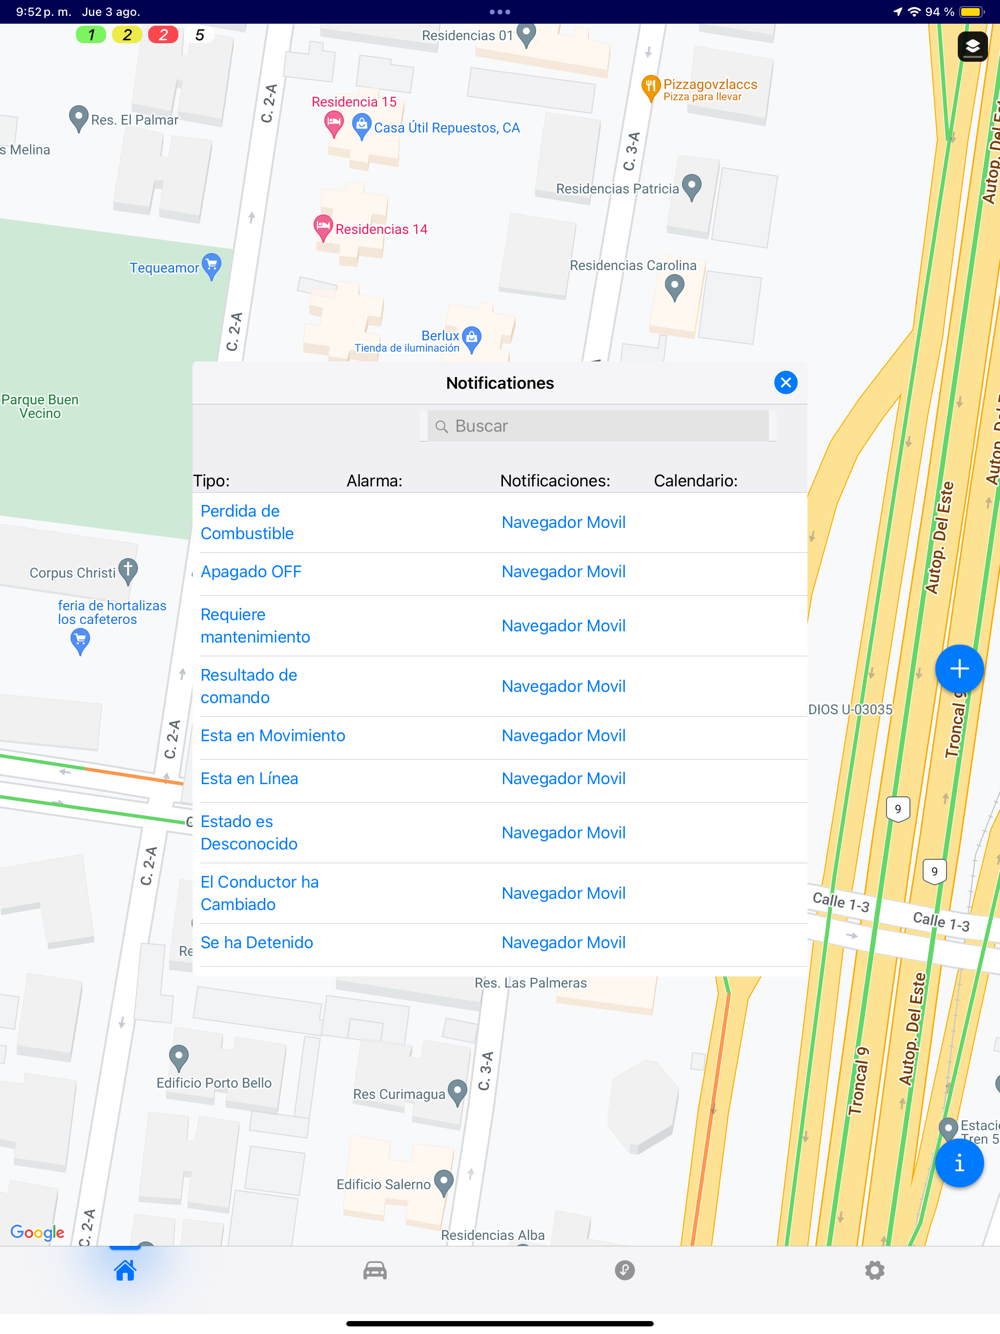Tap the Res. Las Palmeras label
This screenshot has width=1000, height=1334.
pos(531,983)
